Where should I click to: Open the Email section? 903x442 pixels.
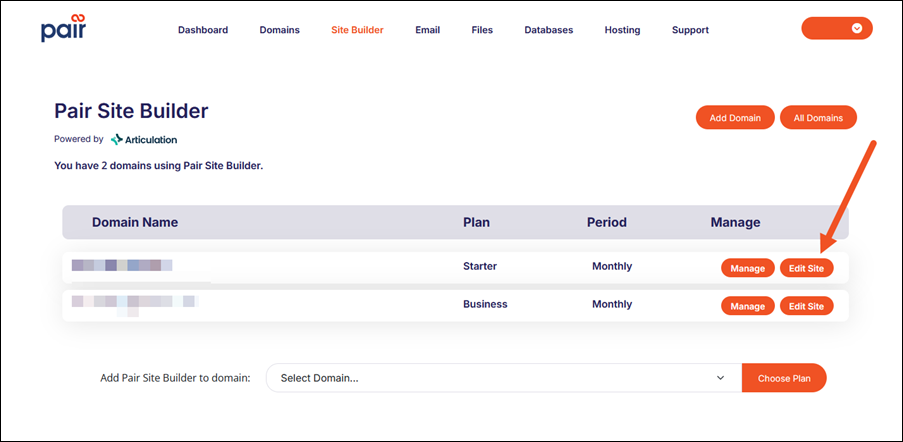click(x=427, y=30)
